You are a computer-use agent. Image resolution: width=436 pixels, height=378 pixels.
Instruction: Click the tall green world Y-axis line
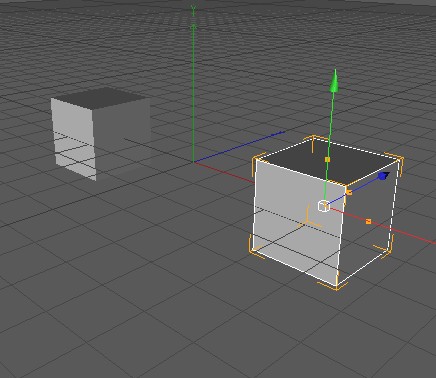[x=193, y=83]
